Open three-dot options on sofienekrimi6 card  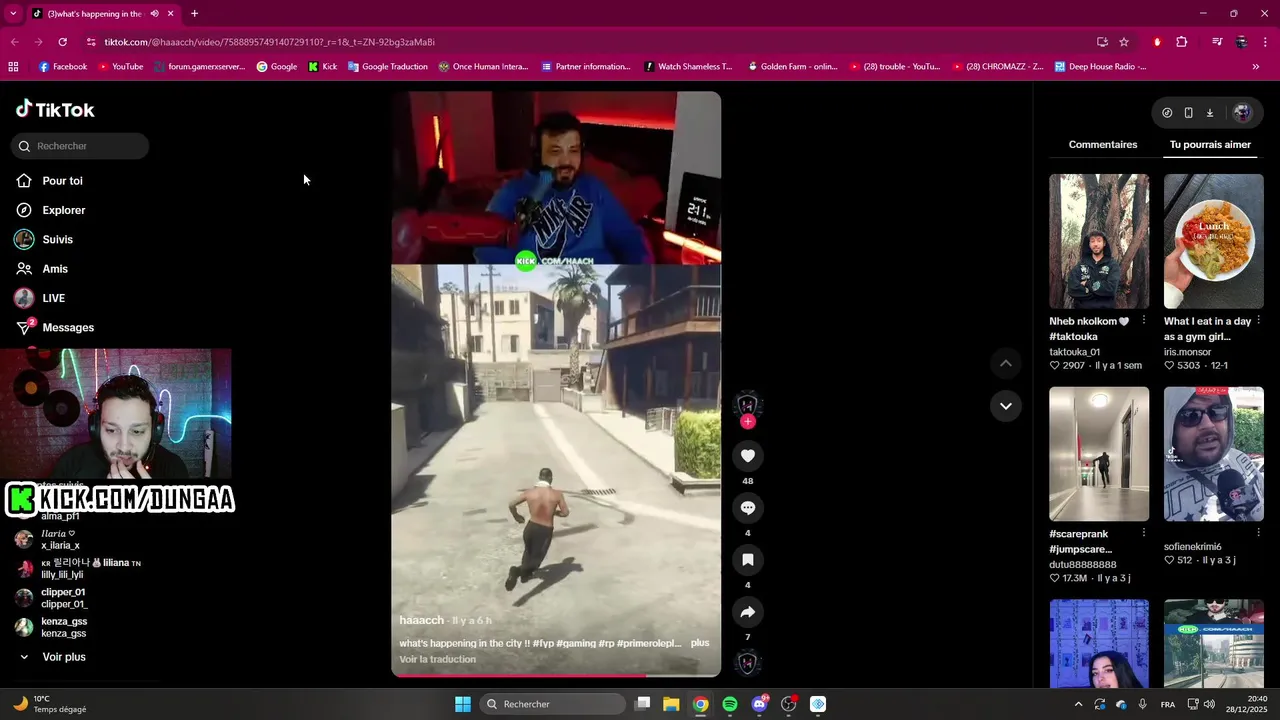point(1258,534)
